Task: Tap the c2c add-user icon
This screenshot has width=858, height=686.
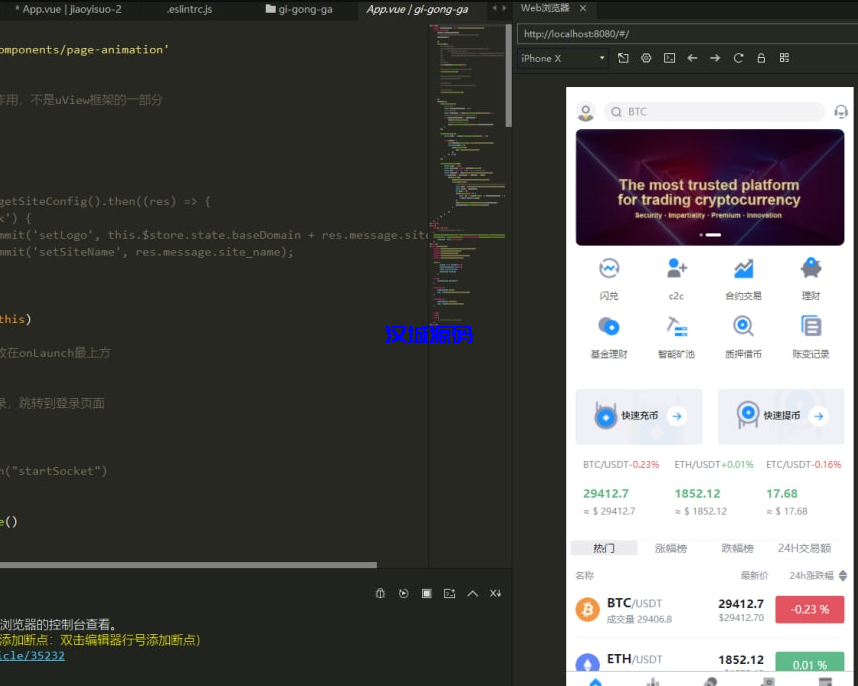Action: (677, 269)
